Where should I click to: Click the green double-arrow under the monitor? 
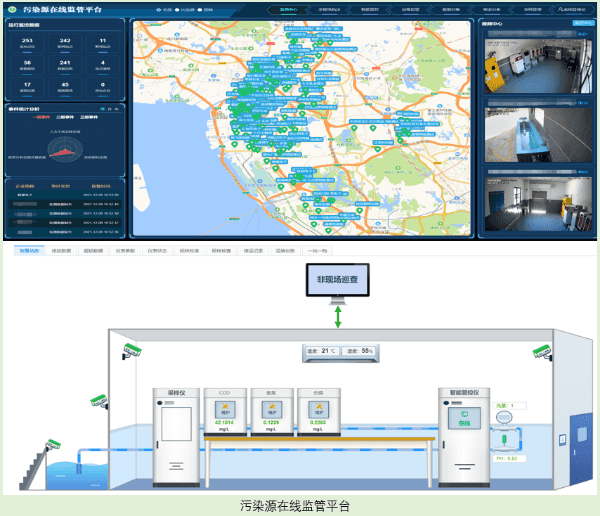(337, 320)
